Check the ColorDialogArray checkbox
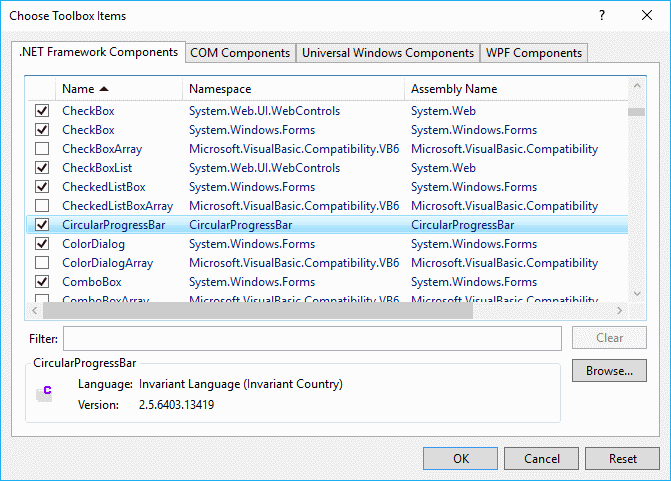 tap(42, 263)
